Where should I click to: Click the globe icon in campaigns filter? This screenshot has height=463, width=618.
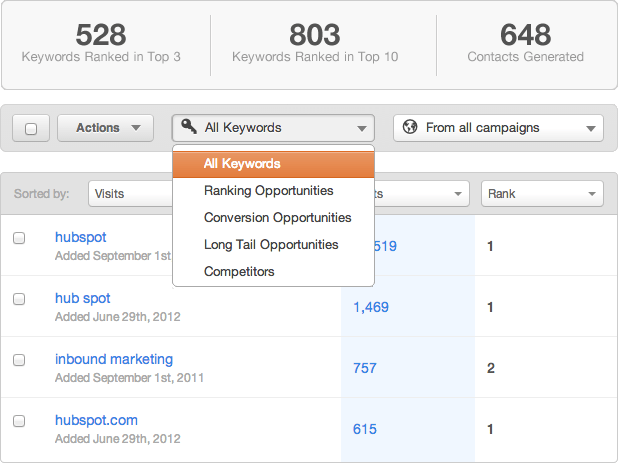[x=410, y=127]
